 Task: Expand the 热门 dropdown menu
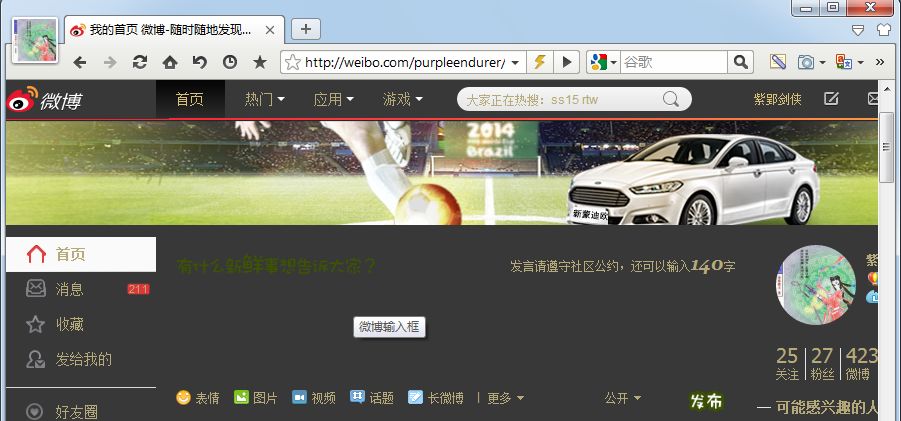[x=265, y=99]
